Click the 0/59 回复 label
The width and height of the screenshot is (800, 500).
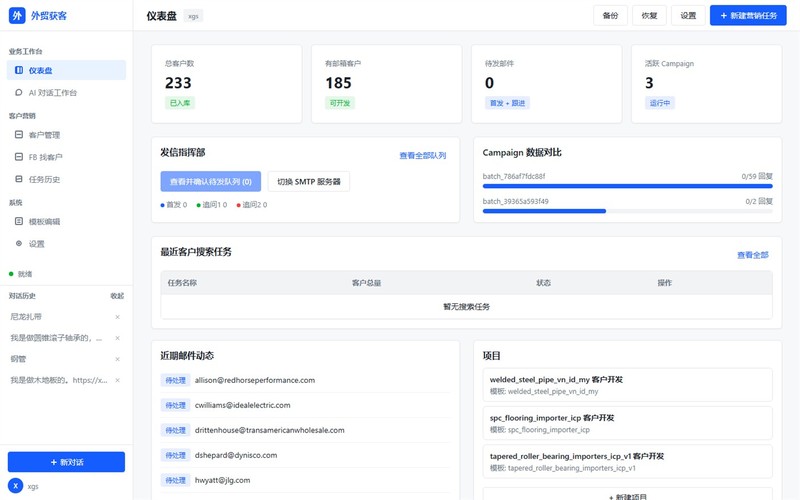(x=757, y=176)
